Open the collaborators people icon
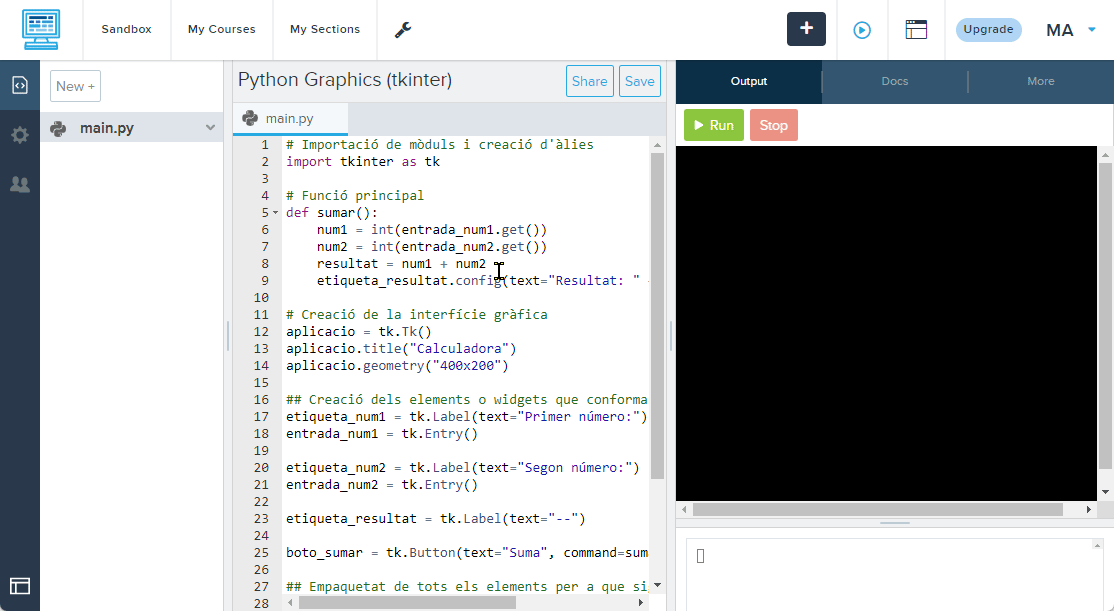Image resolution: width=1114 pixels, height=611 pixels. (20, 184)
